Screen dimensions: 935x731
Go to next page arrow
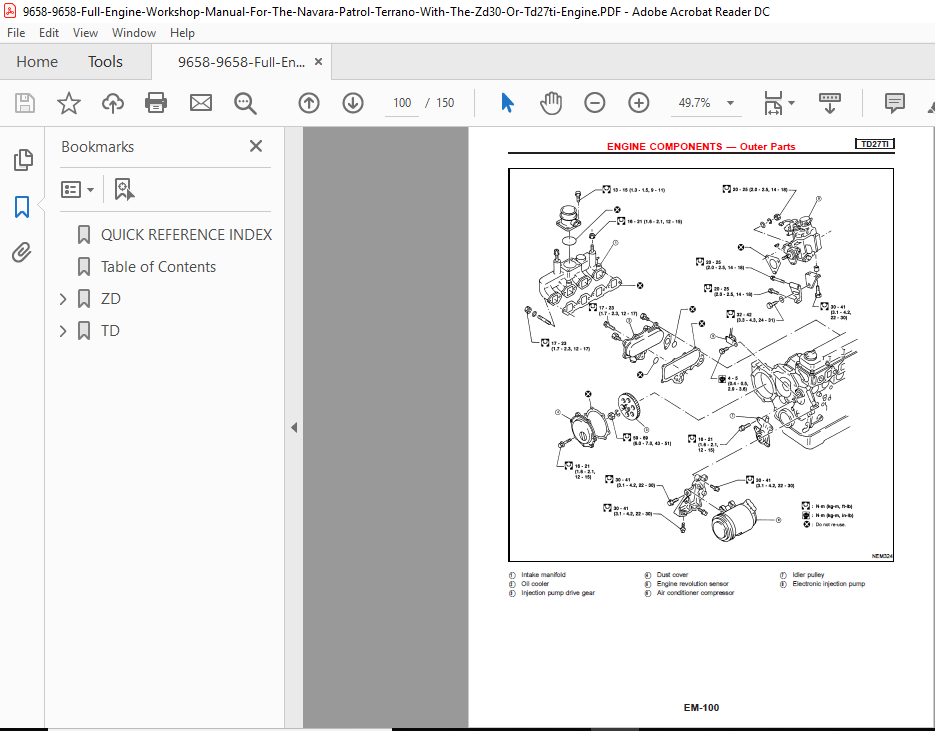pos(353,103)
